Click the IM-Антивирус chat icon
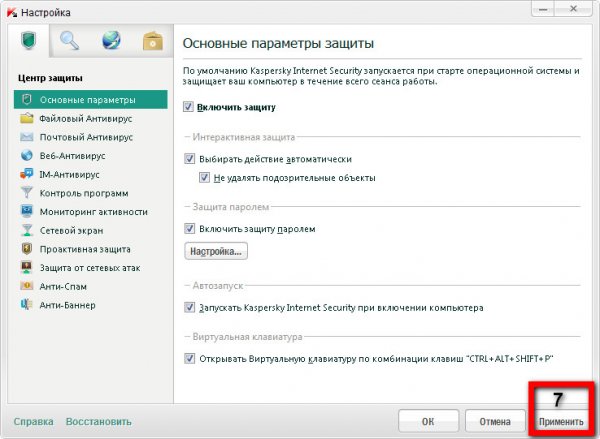Image resolution: width=600 pixels, height=439 pixels. click(26, 174)
